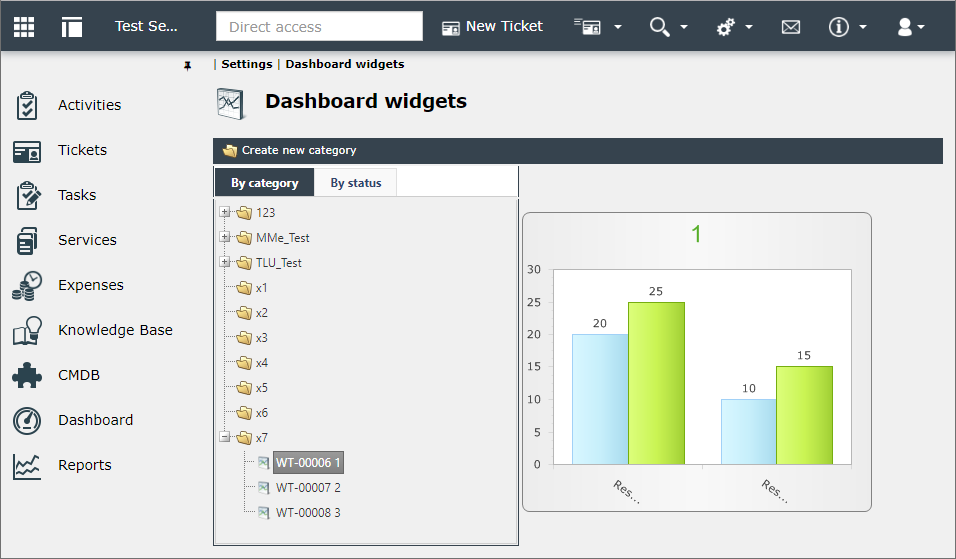Collapse the x7 folder node

click(x=225, y=436)
